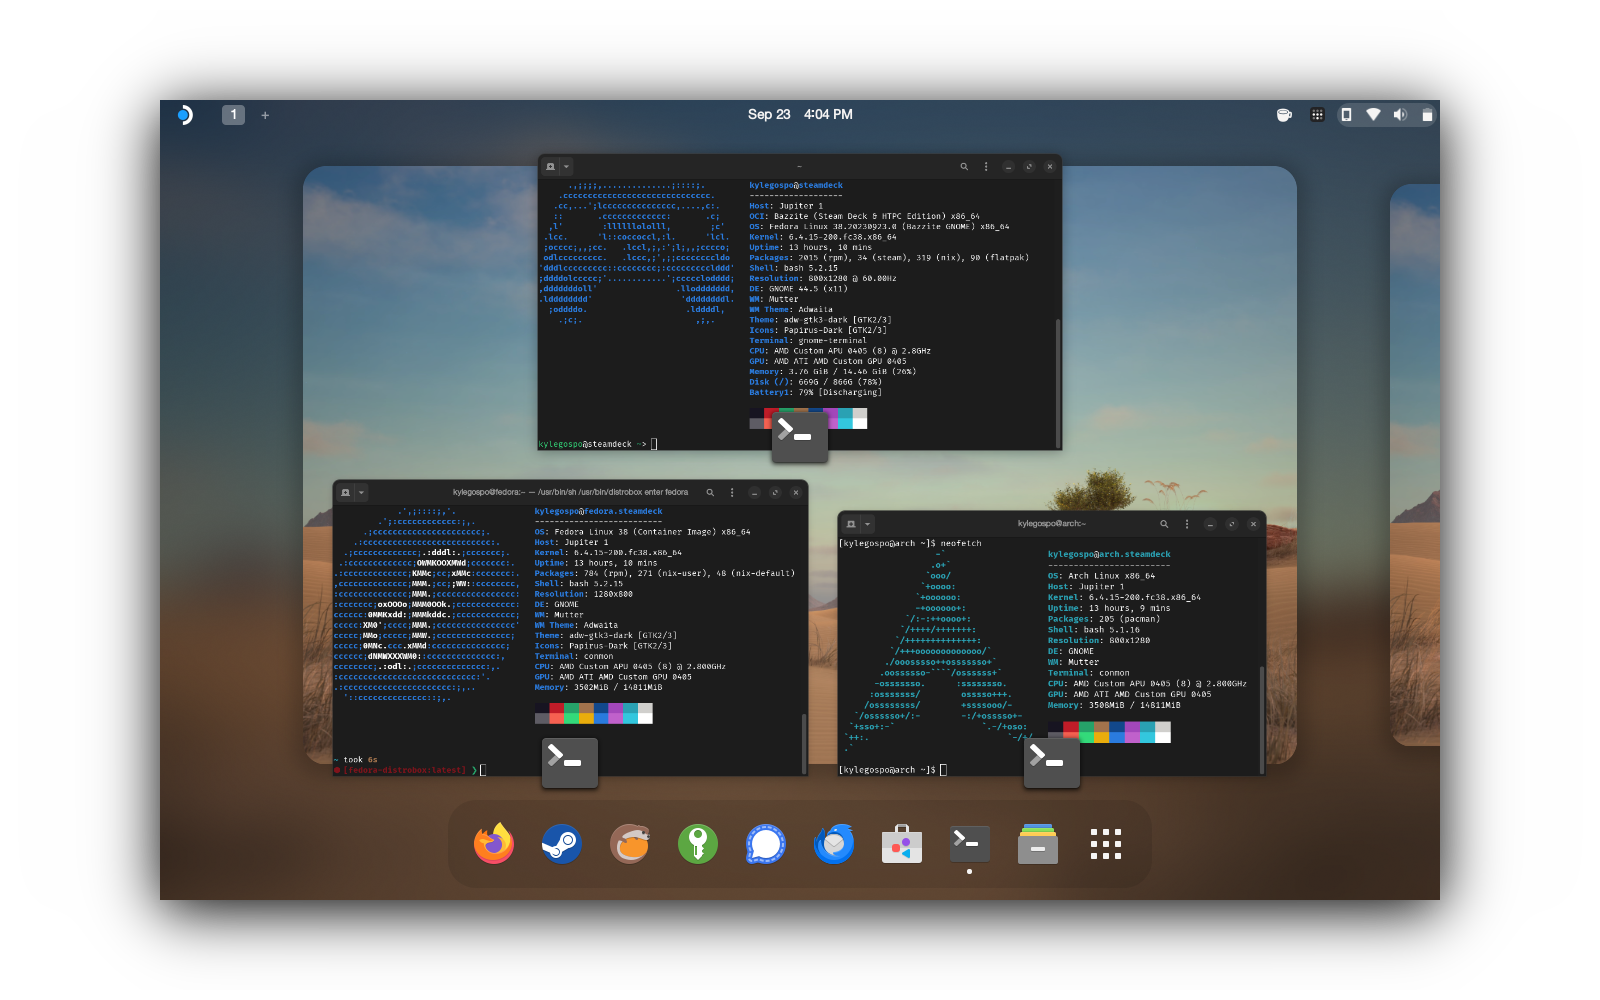1600x1000 pixels.
Task: Click the 'kylegospo@arch:~' title bar text
Action: tap(1051, 523)
